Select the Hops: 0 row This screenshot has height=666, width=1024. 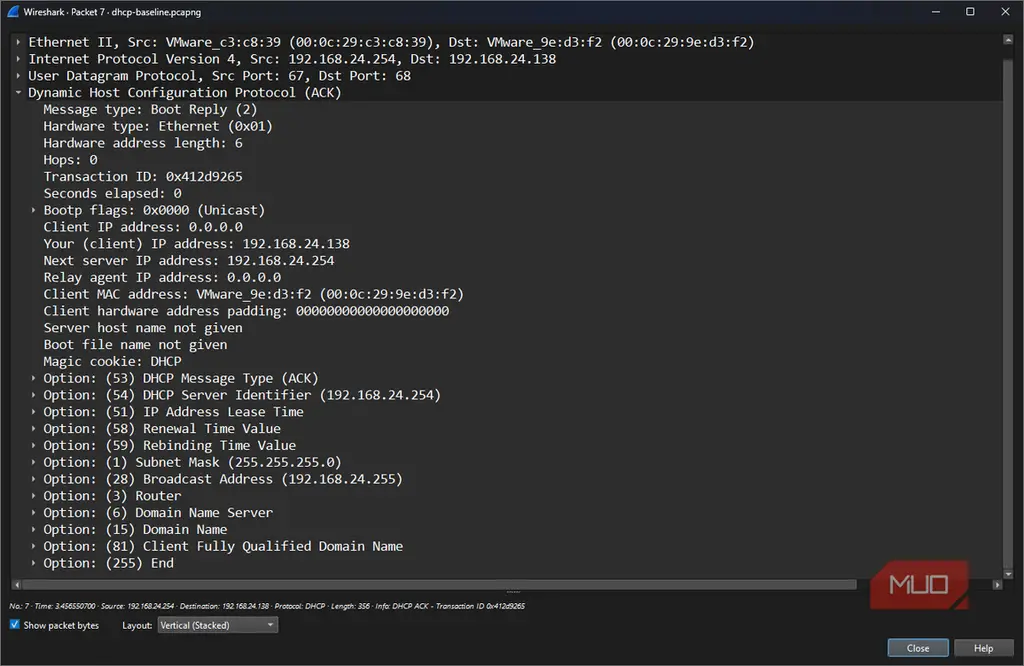[x=71, y=160]
